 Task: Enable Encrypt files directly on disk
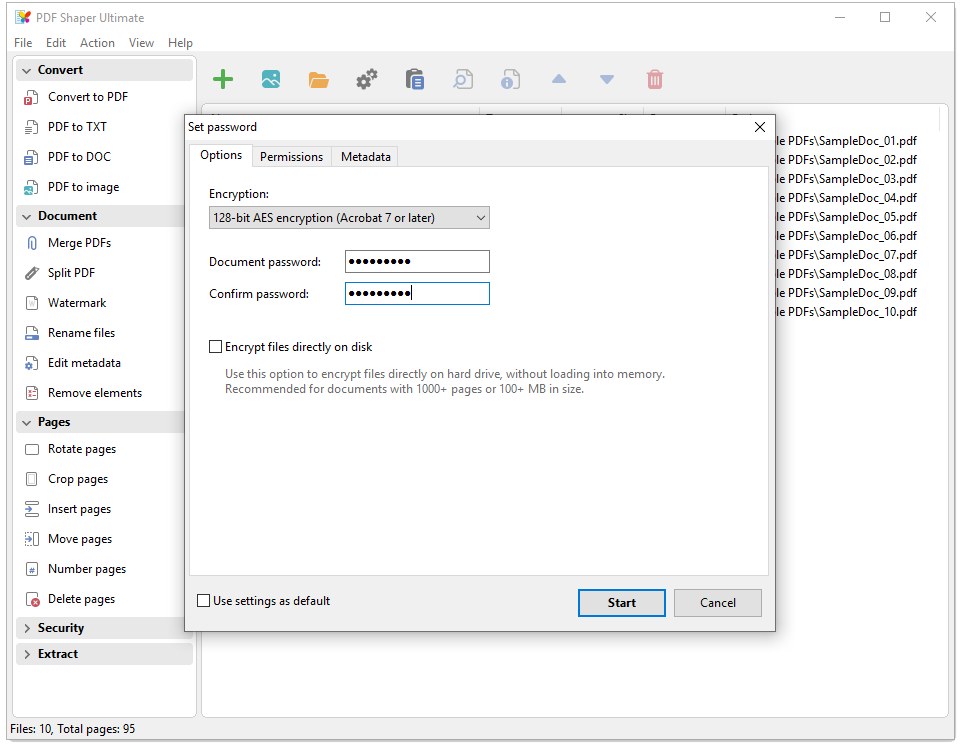(216, 347)
